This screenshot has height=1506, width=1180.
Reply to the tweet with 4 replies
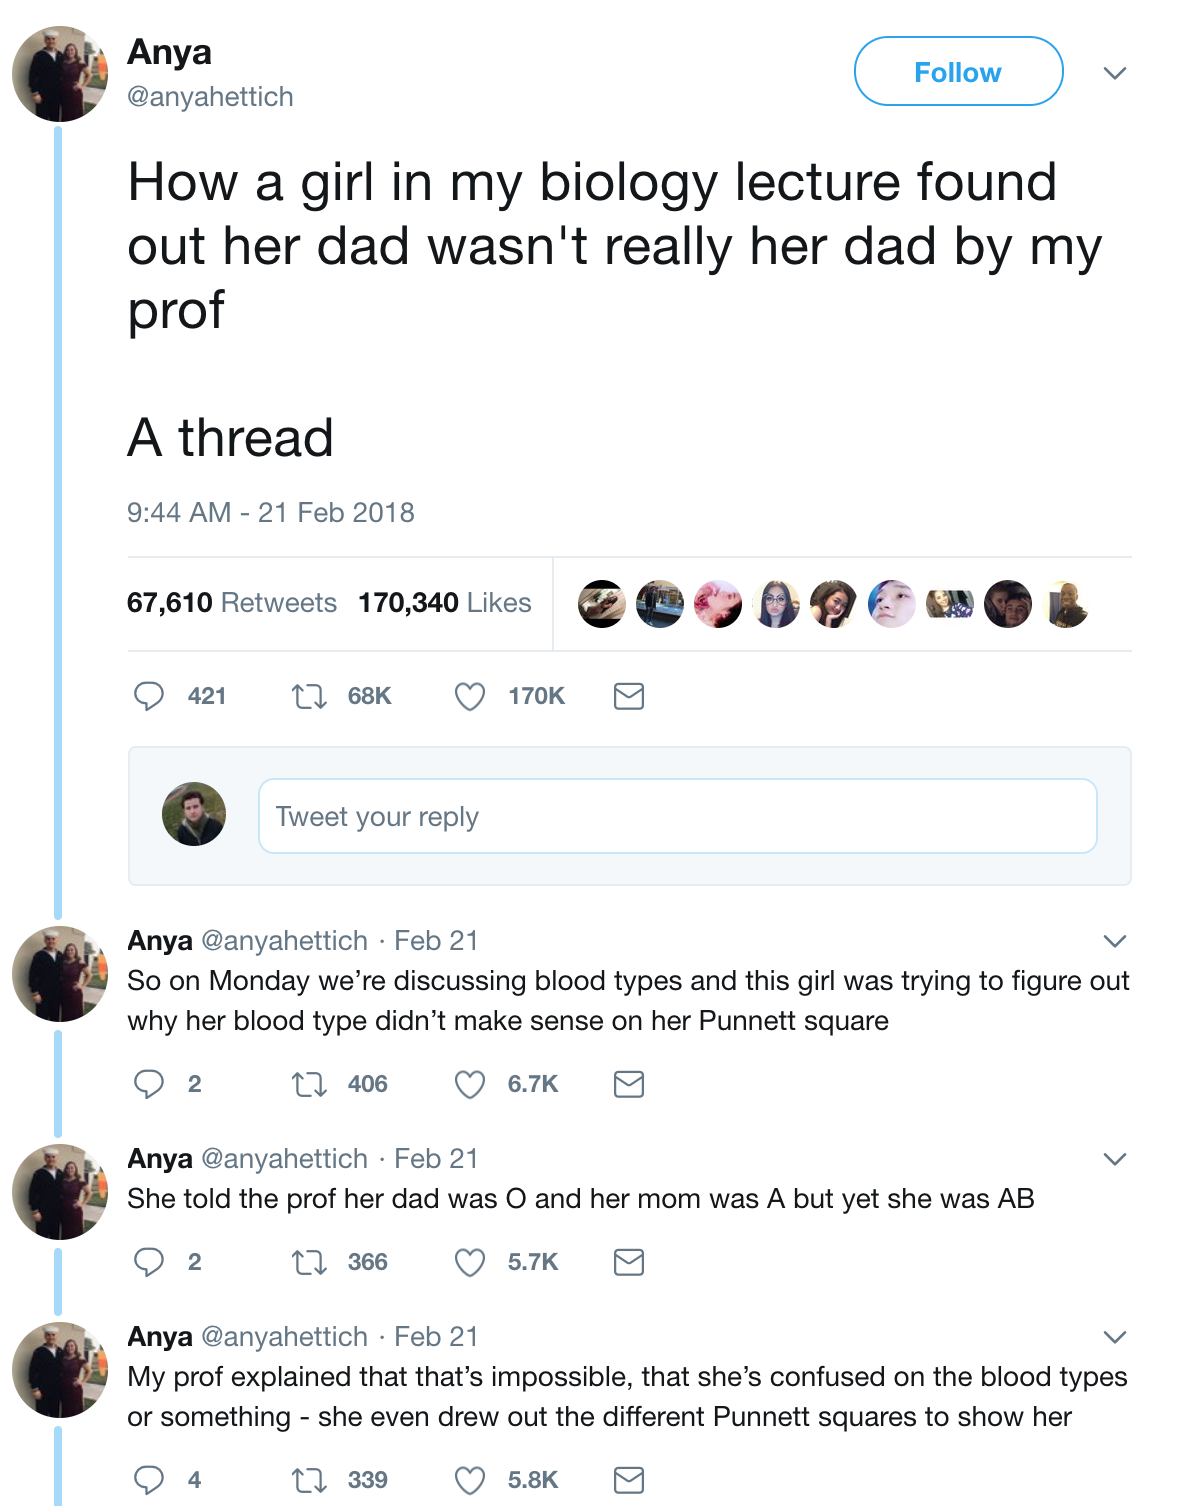tap(149, 1480)
